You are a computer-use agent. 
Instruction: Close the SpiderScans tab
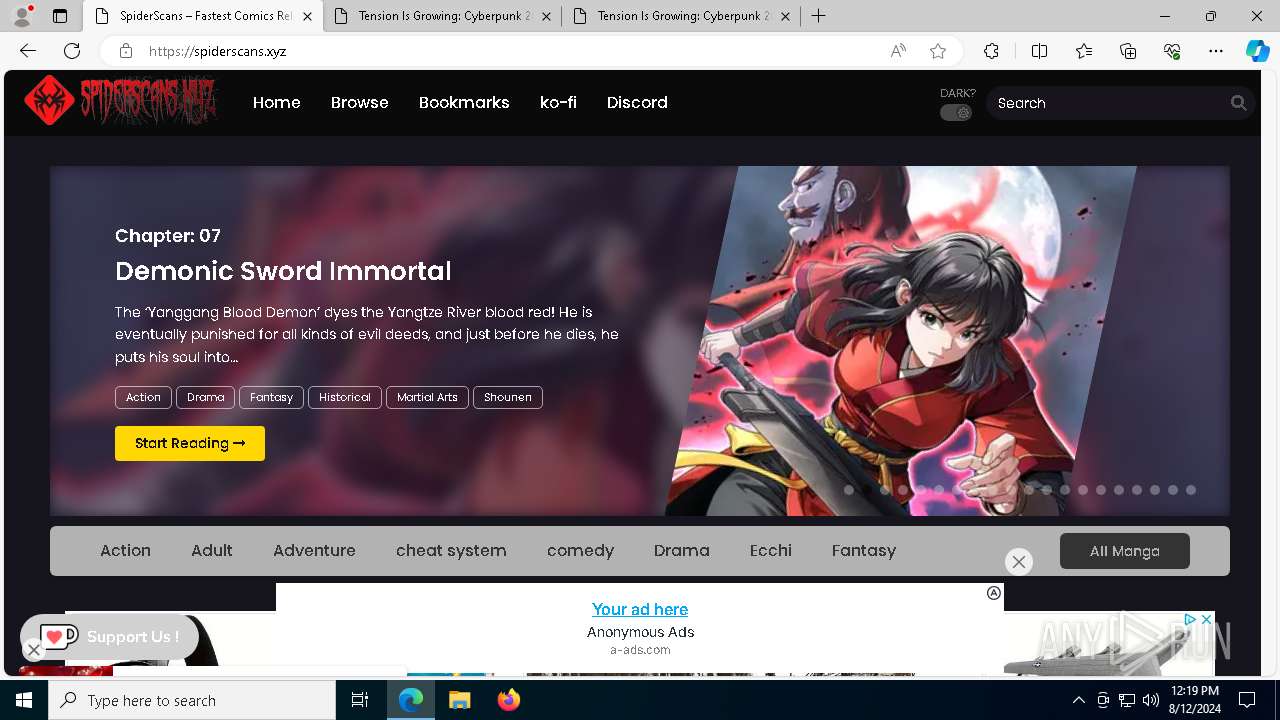(x=307, y=16)
